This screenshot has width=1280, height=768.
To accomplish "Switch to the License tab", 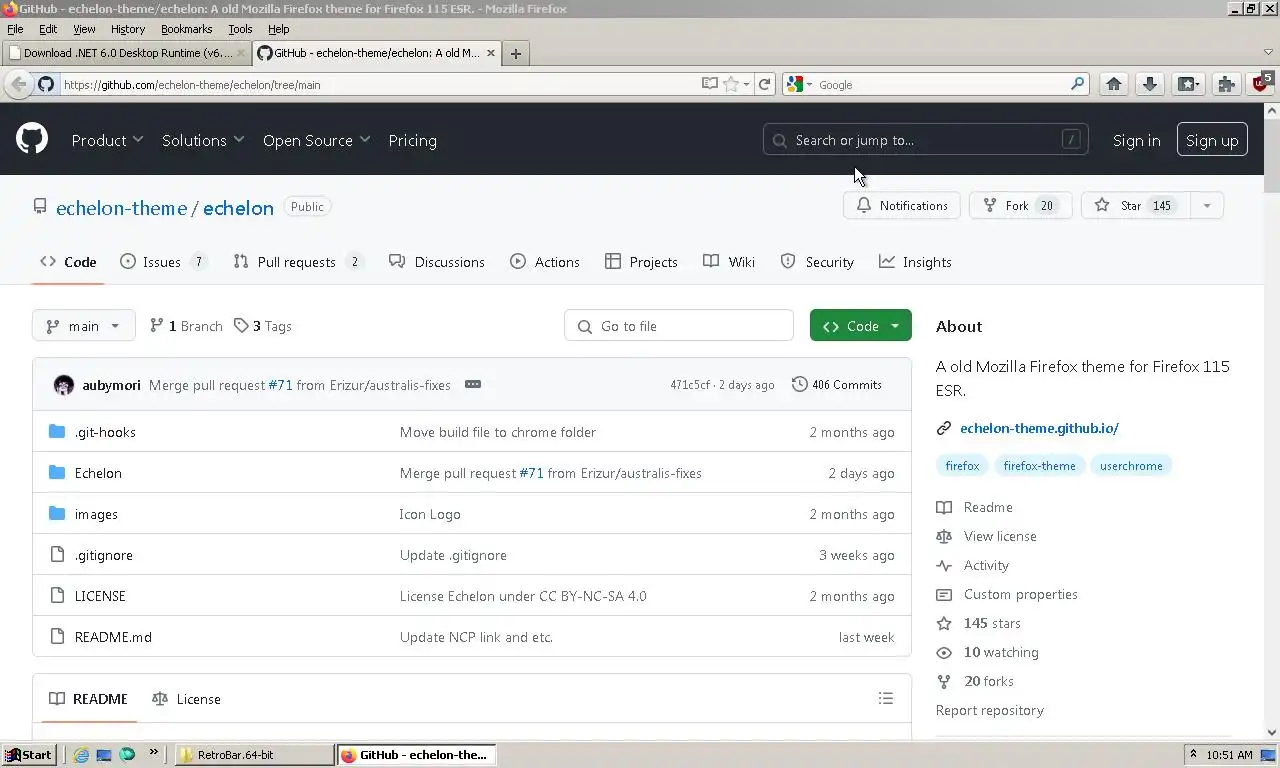I will tap(186, 699).
